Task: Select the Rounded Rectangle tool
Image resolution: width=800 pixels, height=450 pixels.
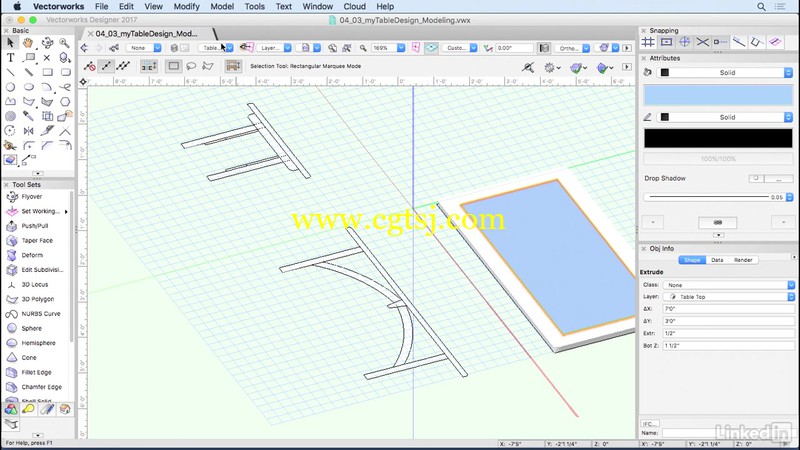Action: pos(65,72)
